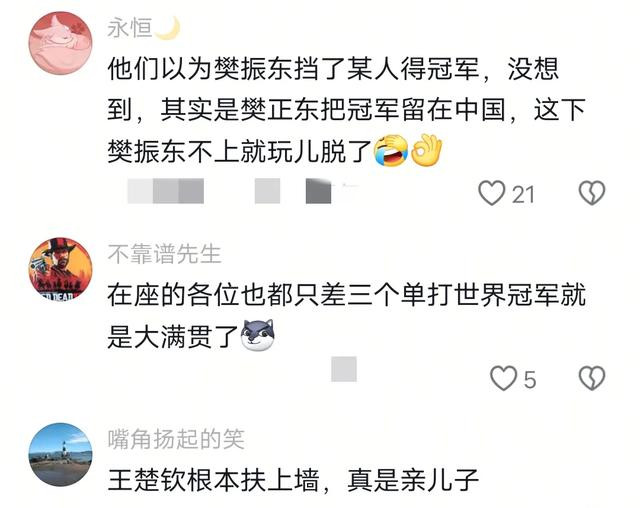
Task: Visit the profile via username 永恒
Action: click(x=130, y=28)
